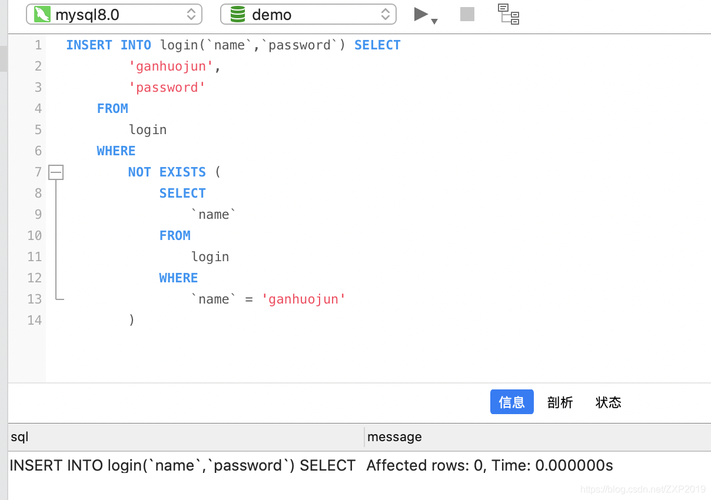Click NOT EXISTS keyword on line 7

[167, 172]
